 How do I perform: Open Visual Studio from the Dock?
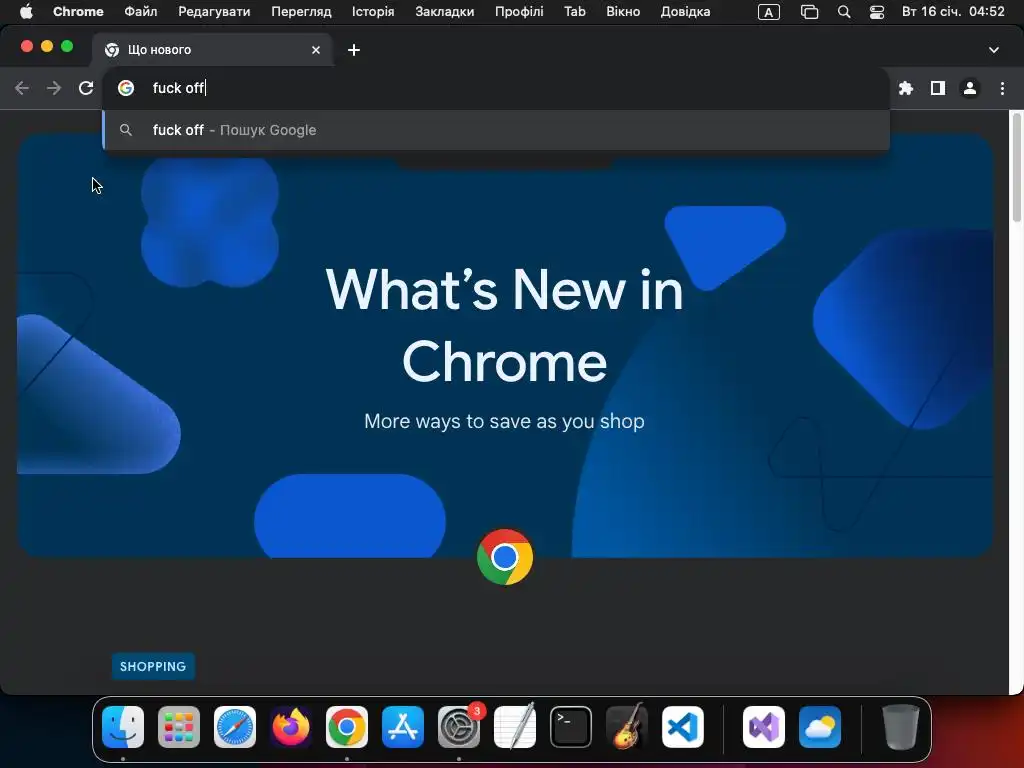pyautogui.click(x=764, y=727)
